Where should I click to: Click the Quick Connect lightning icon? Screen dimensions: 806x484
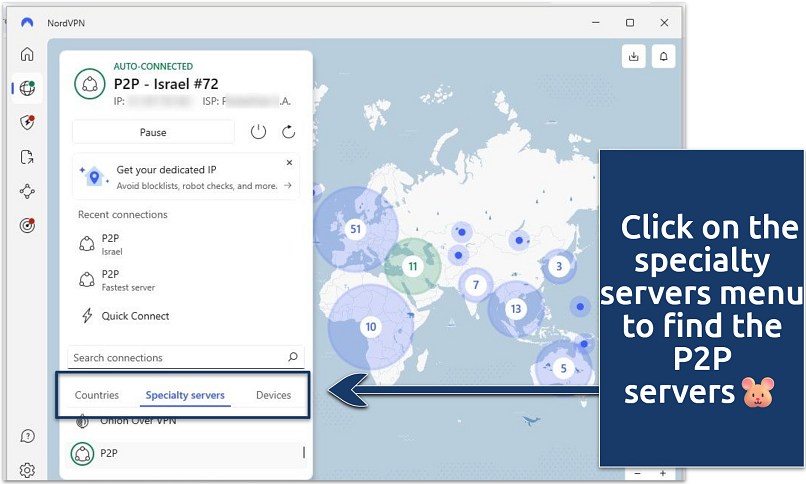tap(87, 315)
